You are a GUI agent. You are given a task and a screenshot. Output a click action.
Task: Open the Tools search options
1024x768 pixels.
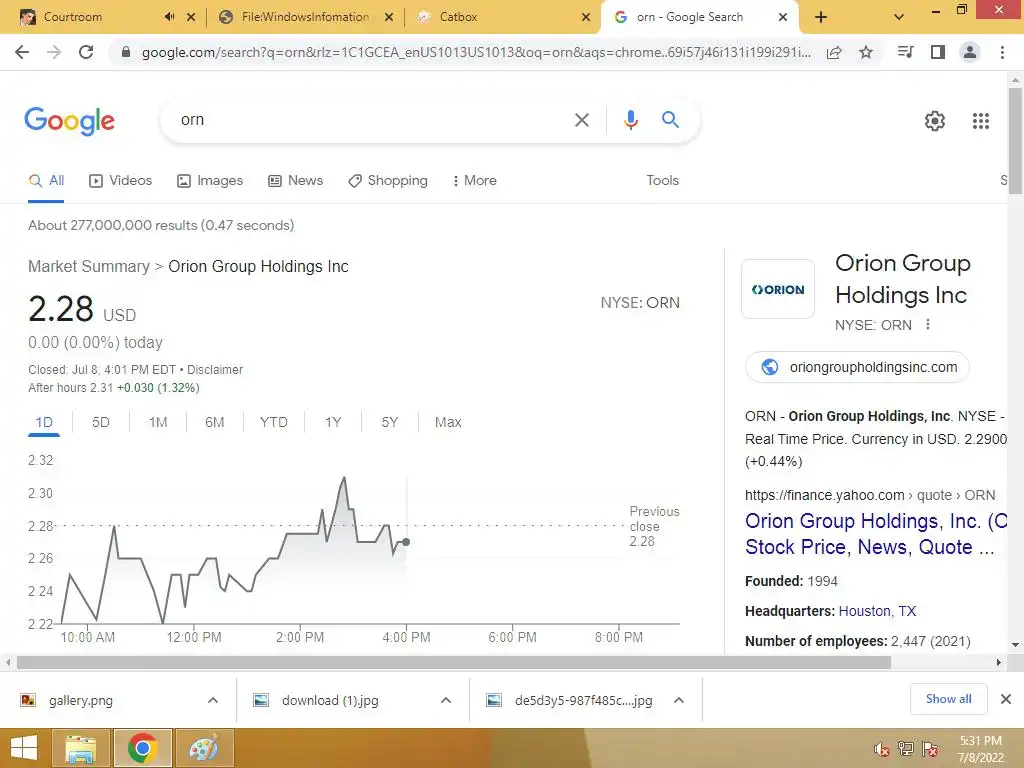pyautogui.click(x=662, y=180)
